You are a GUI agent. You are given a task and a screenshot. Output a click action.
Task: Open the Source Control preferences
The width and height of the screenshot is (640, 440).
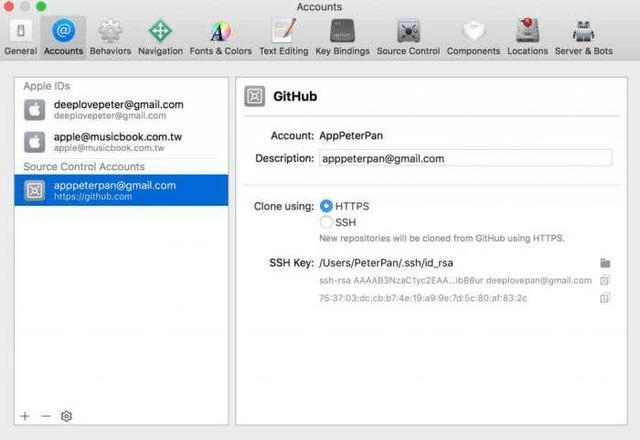tap(408, 38)
